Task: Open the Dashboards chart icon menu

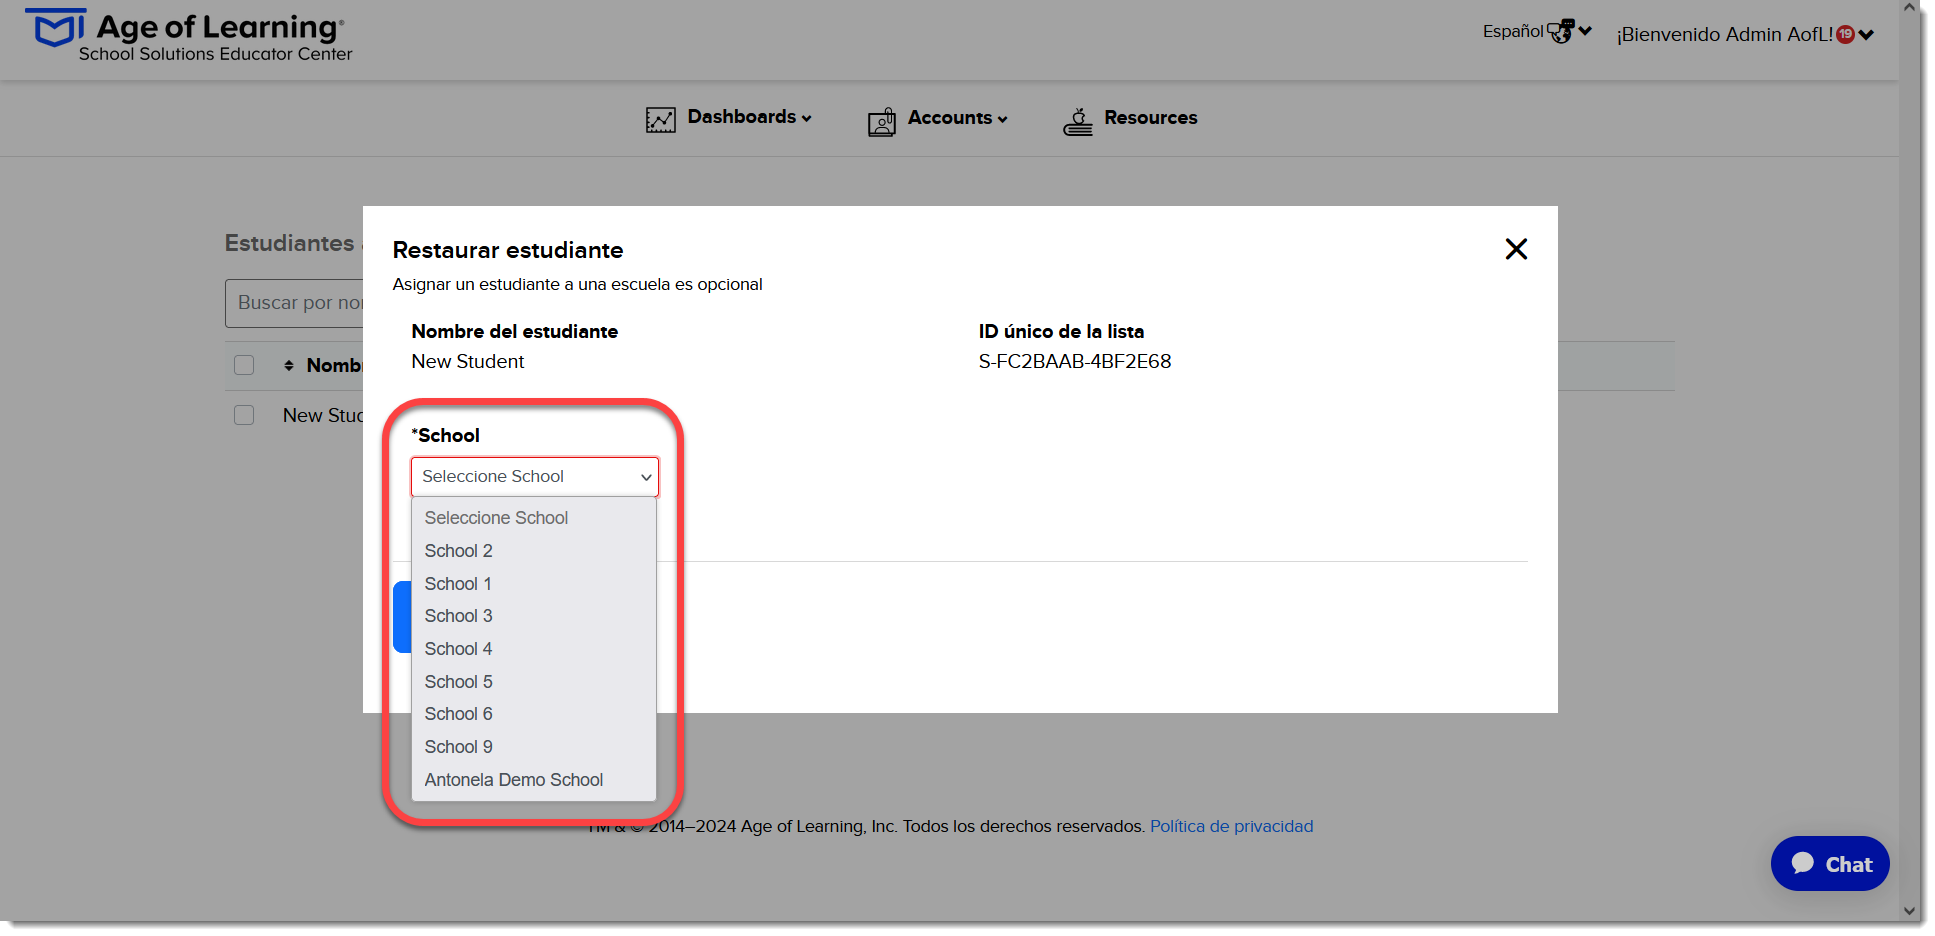Action: click(x=660, y=120)
